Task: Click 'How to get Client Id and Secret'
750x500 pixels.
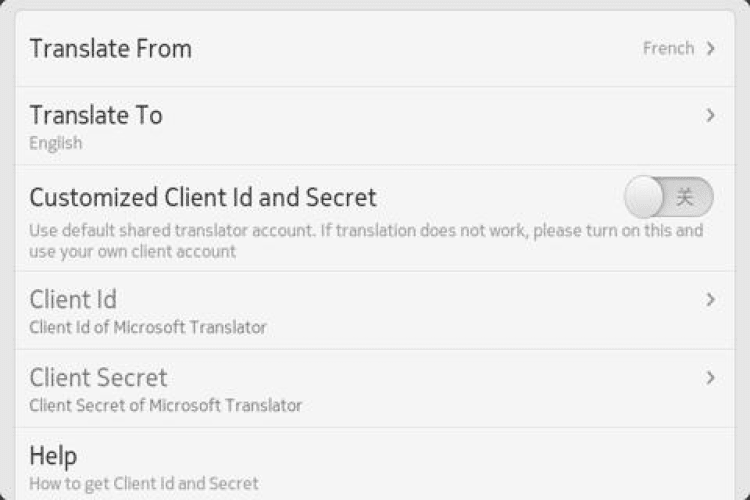Action: pyautogui.click(x=144, y=484)
